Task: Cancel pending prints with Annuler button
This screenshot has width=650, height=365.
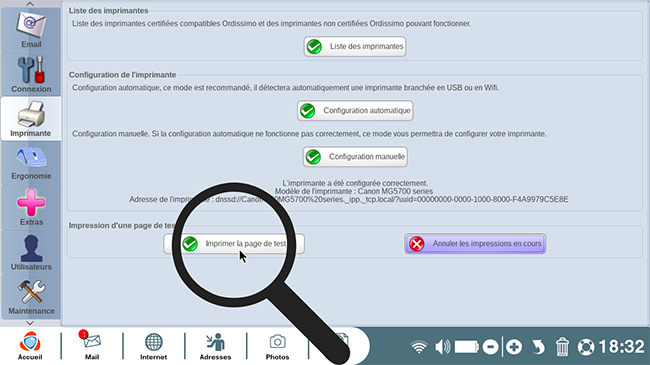Action: click(x=475, y=244)
